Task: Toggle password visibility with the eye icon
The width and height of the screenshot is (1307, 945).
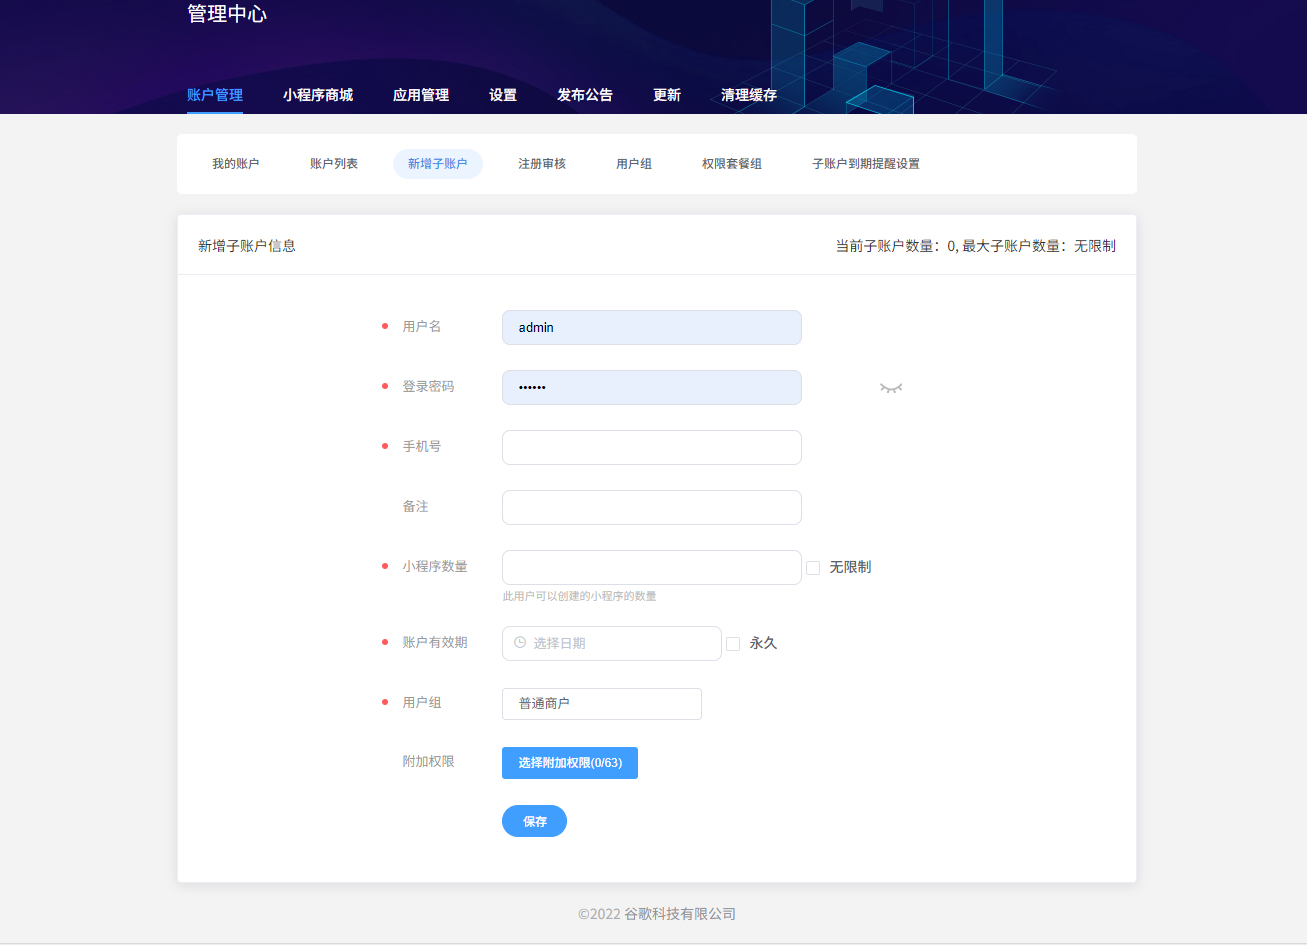Action: click(891, 387)
